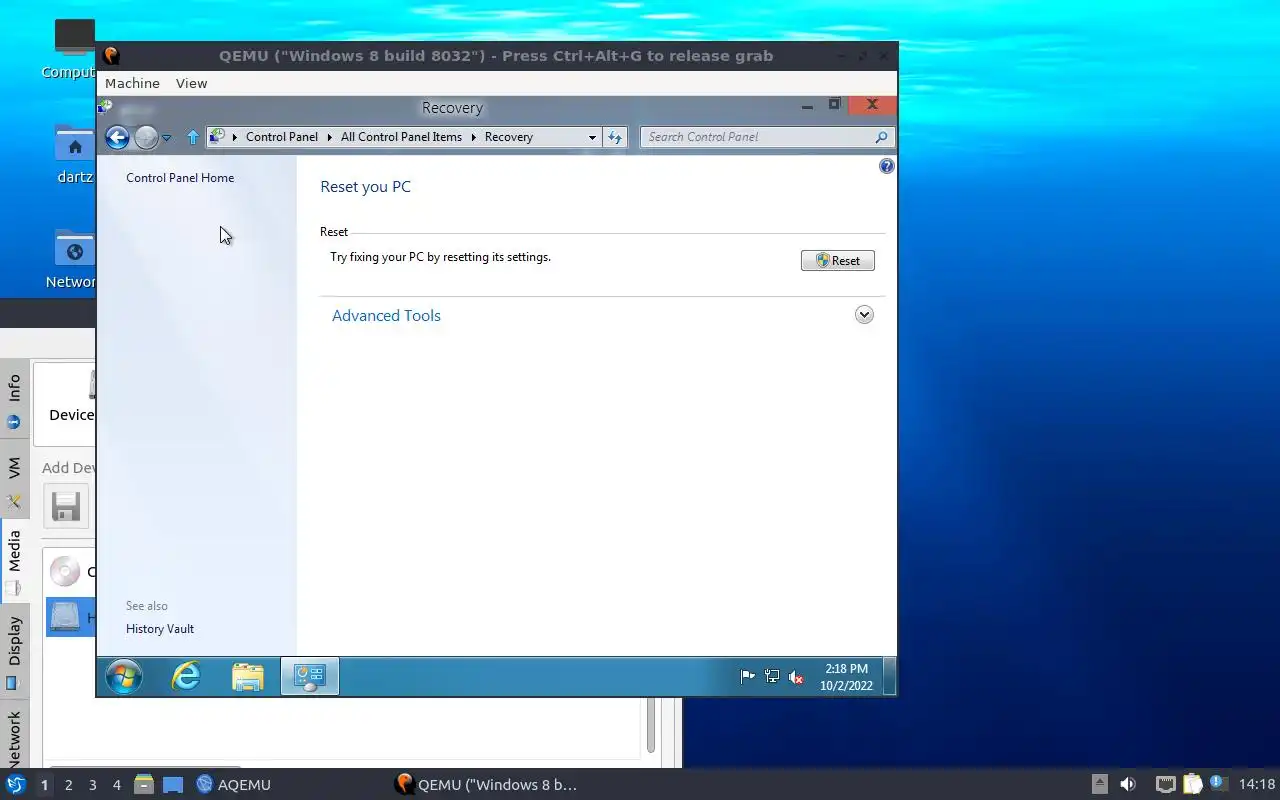Open the address bar history dropdown

pyautogui.click(x=592, y=137)
